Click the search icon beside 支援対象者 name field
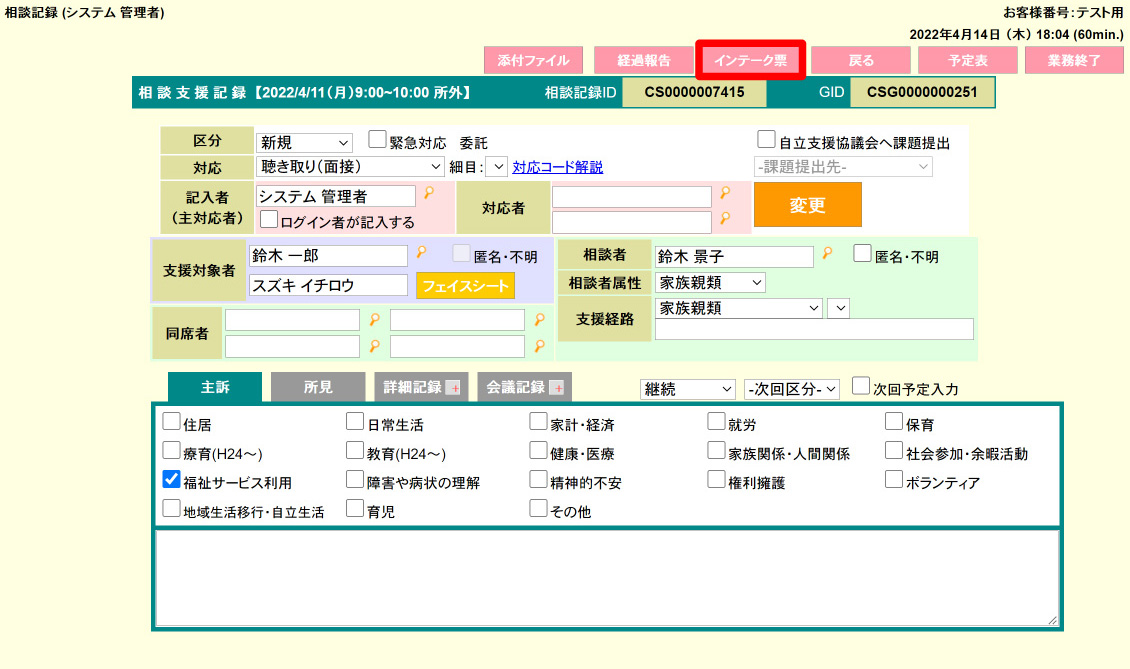The image size is (1130, 669). click(x=421, y=254)
